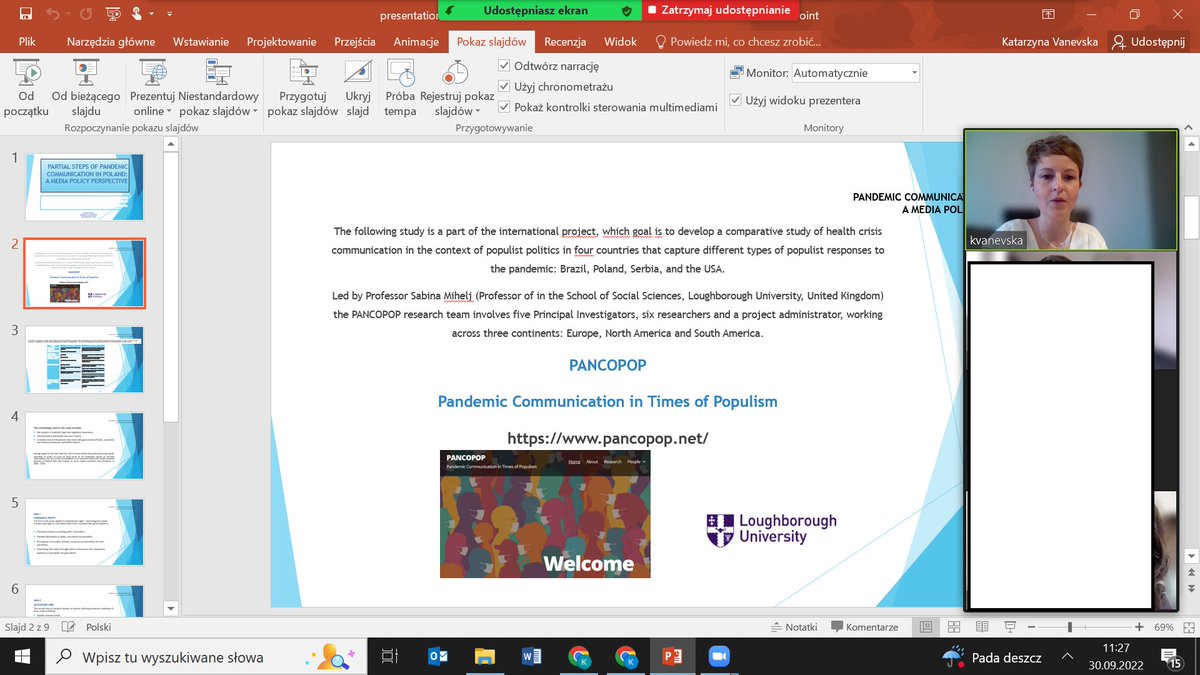Click Przygotuj pokaz slajdów
1200x675 pixels.
(303, 87)
